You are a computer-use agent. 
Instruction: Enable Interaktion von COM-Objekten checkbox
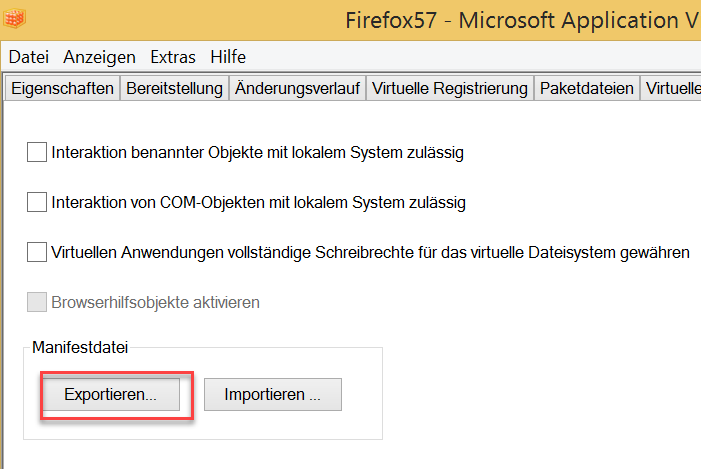point(37,202)
